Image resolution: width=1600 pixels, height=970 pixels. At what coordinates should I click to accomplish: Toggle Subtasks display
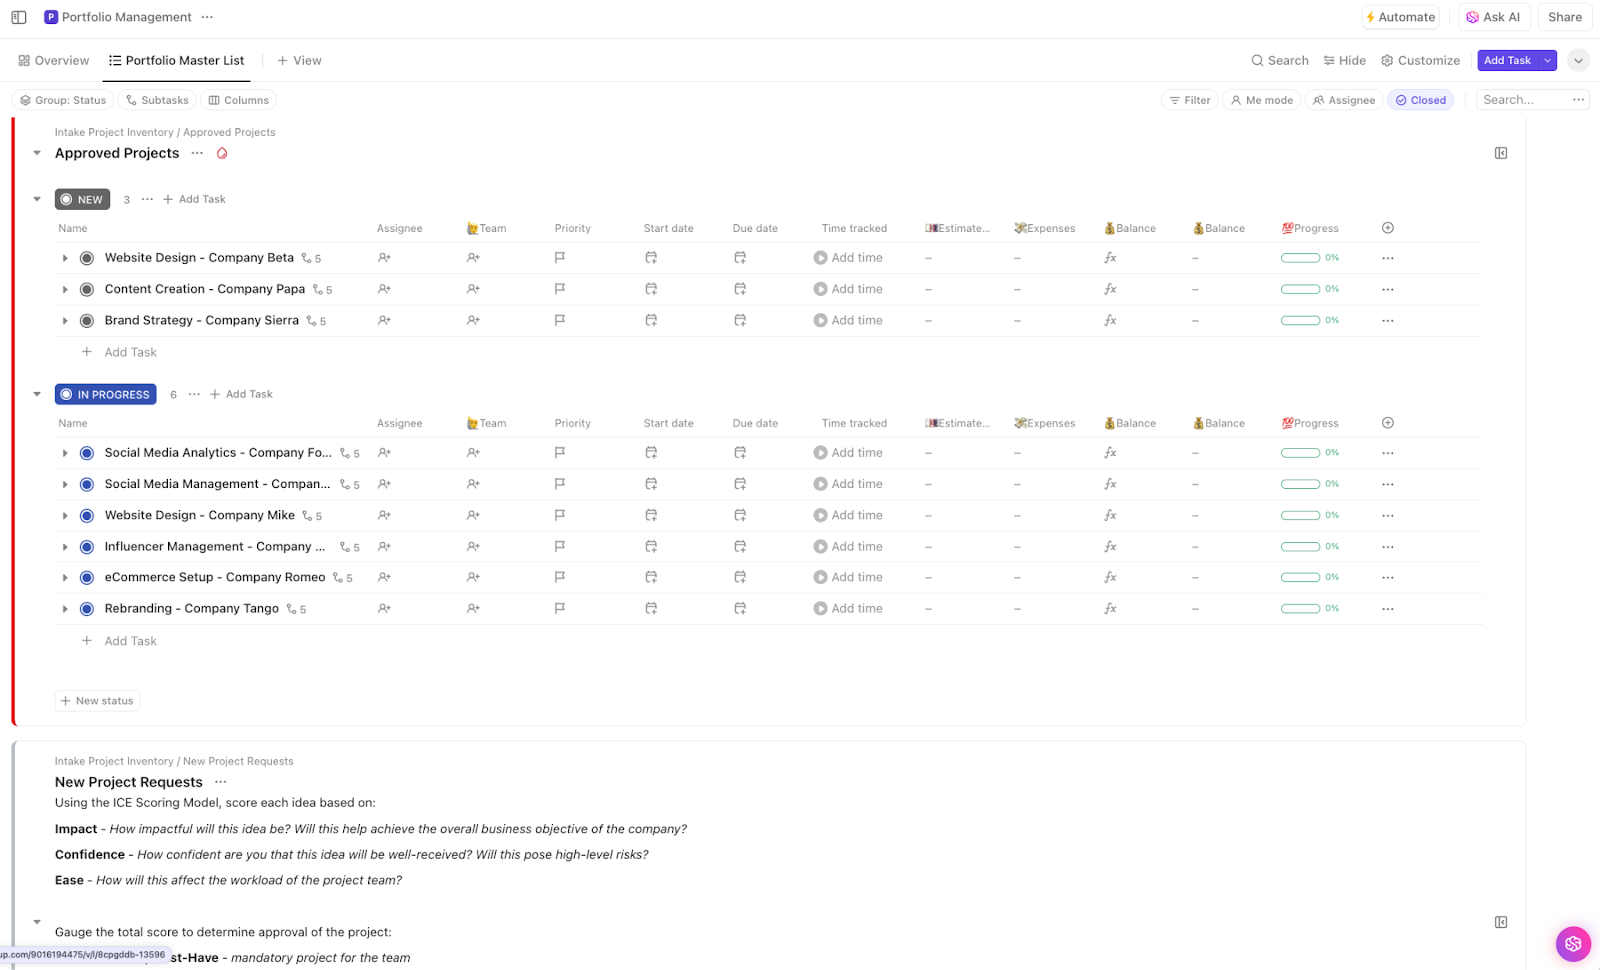157,100
